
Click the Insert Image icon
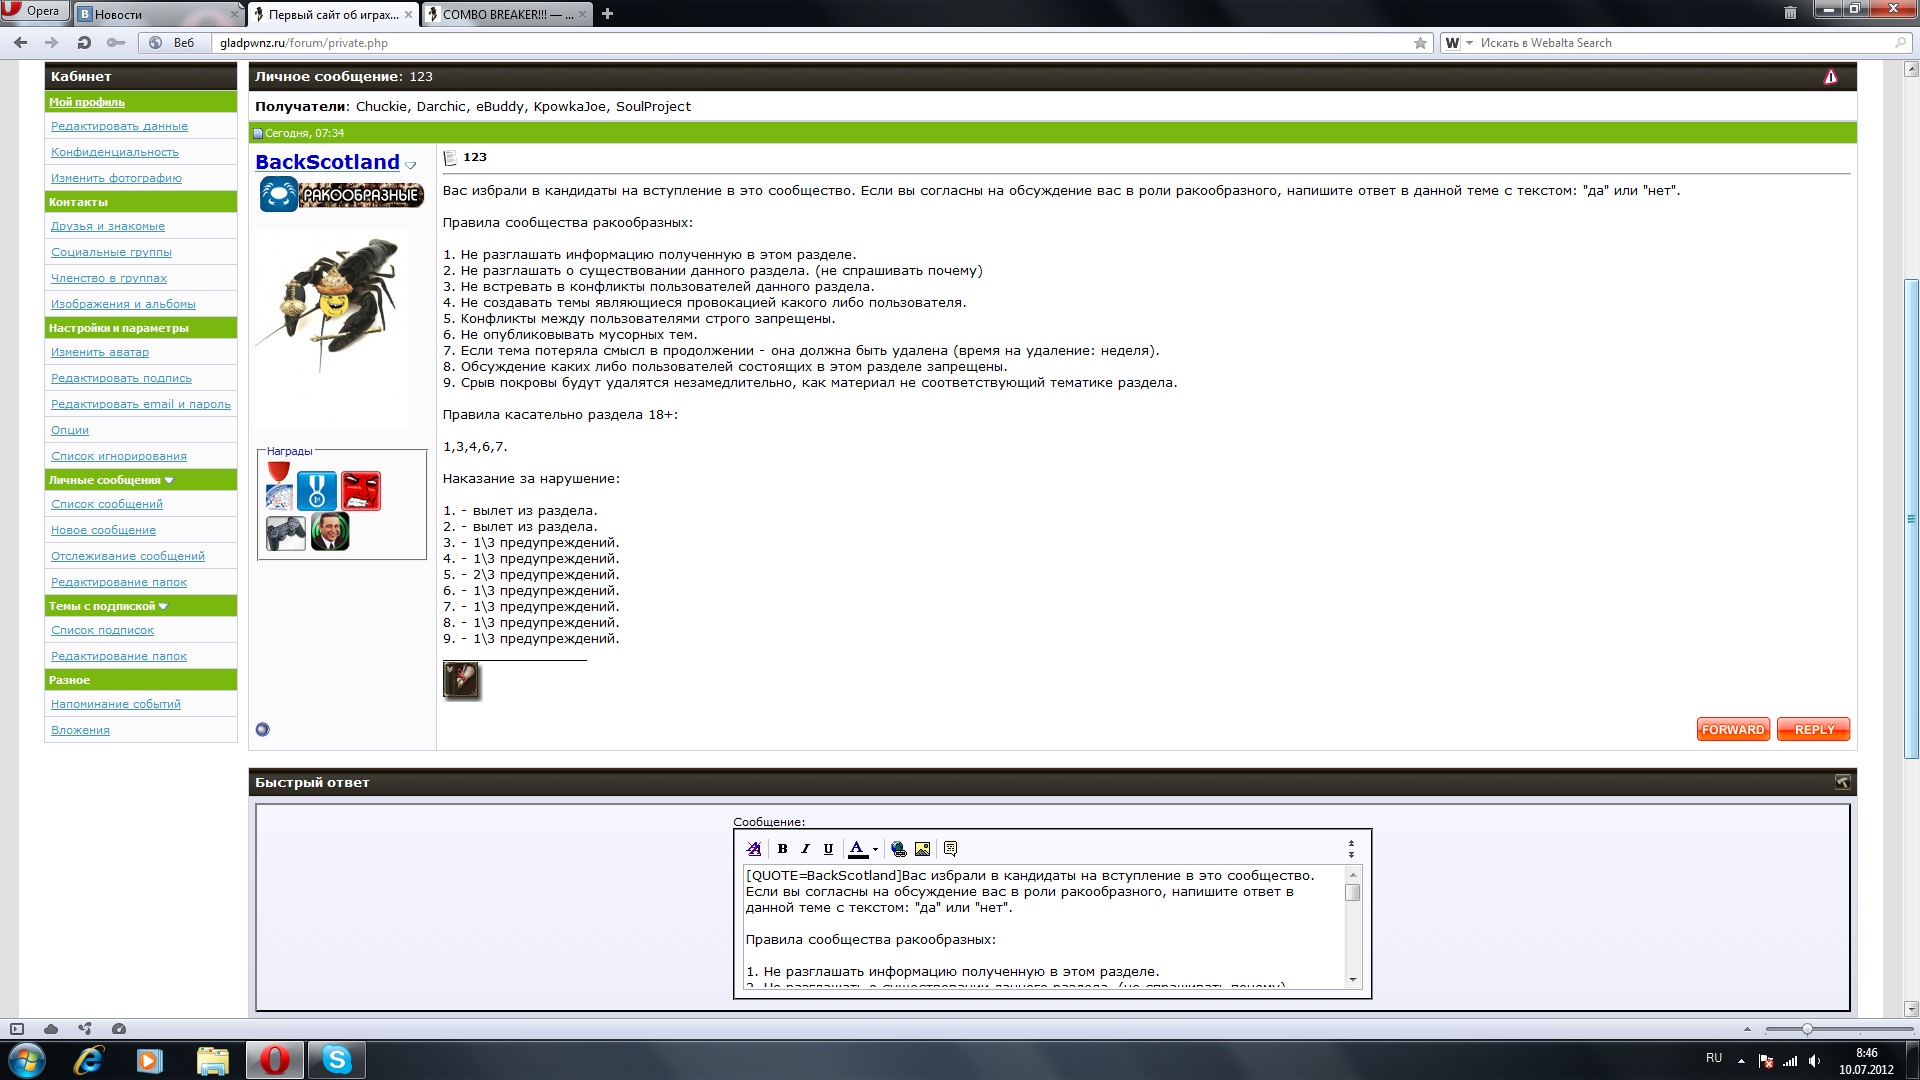coord(922,849)
